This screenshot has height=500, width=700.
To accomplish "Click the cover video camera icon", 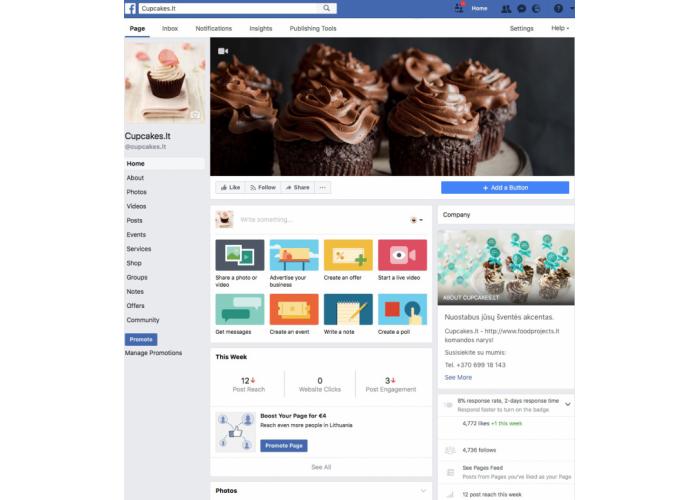I will [x=223, y=51].
